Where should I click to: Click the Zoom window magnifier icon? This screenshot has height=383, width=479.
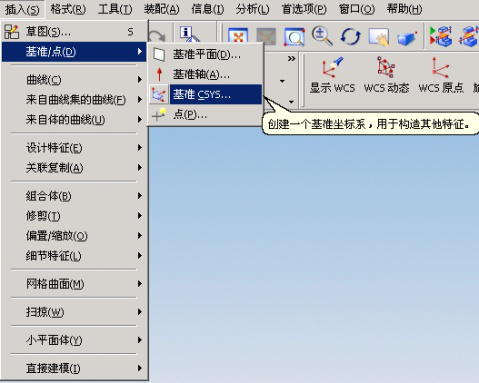[294, 37]
